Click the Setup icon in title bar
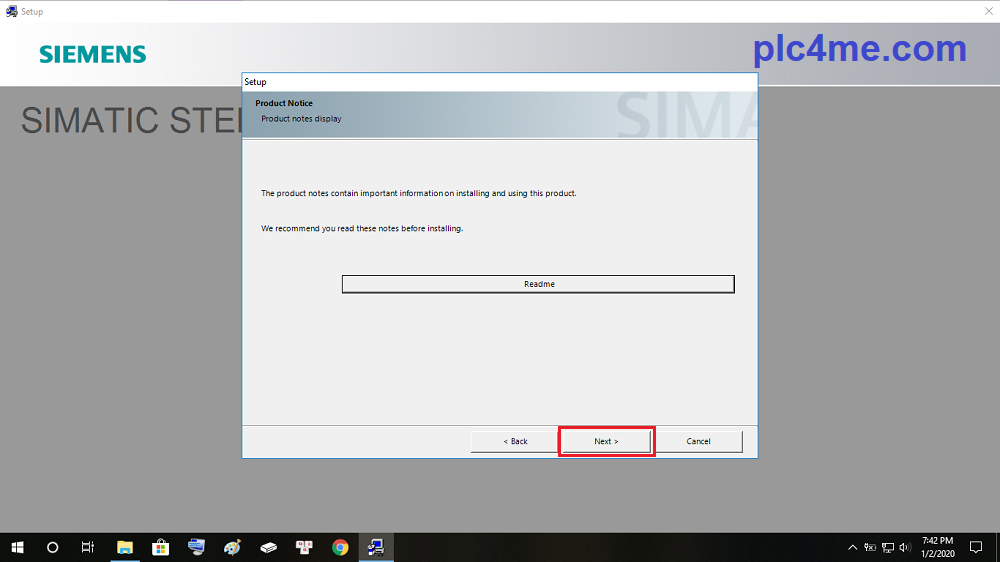This screenshot has height=562, width=1000. click(x=11, y=11)
